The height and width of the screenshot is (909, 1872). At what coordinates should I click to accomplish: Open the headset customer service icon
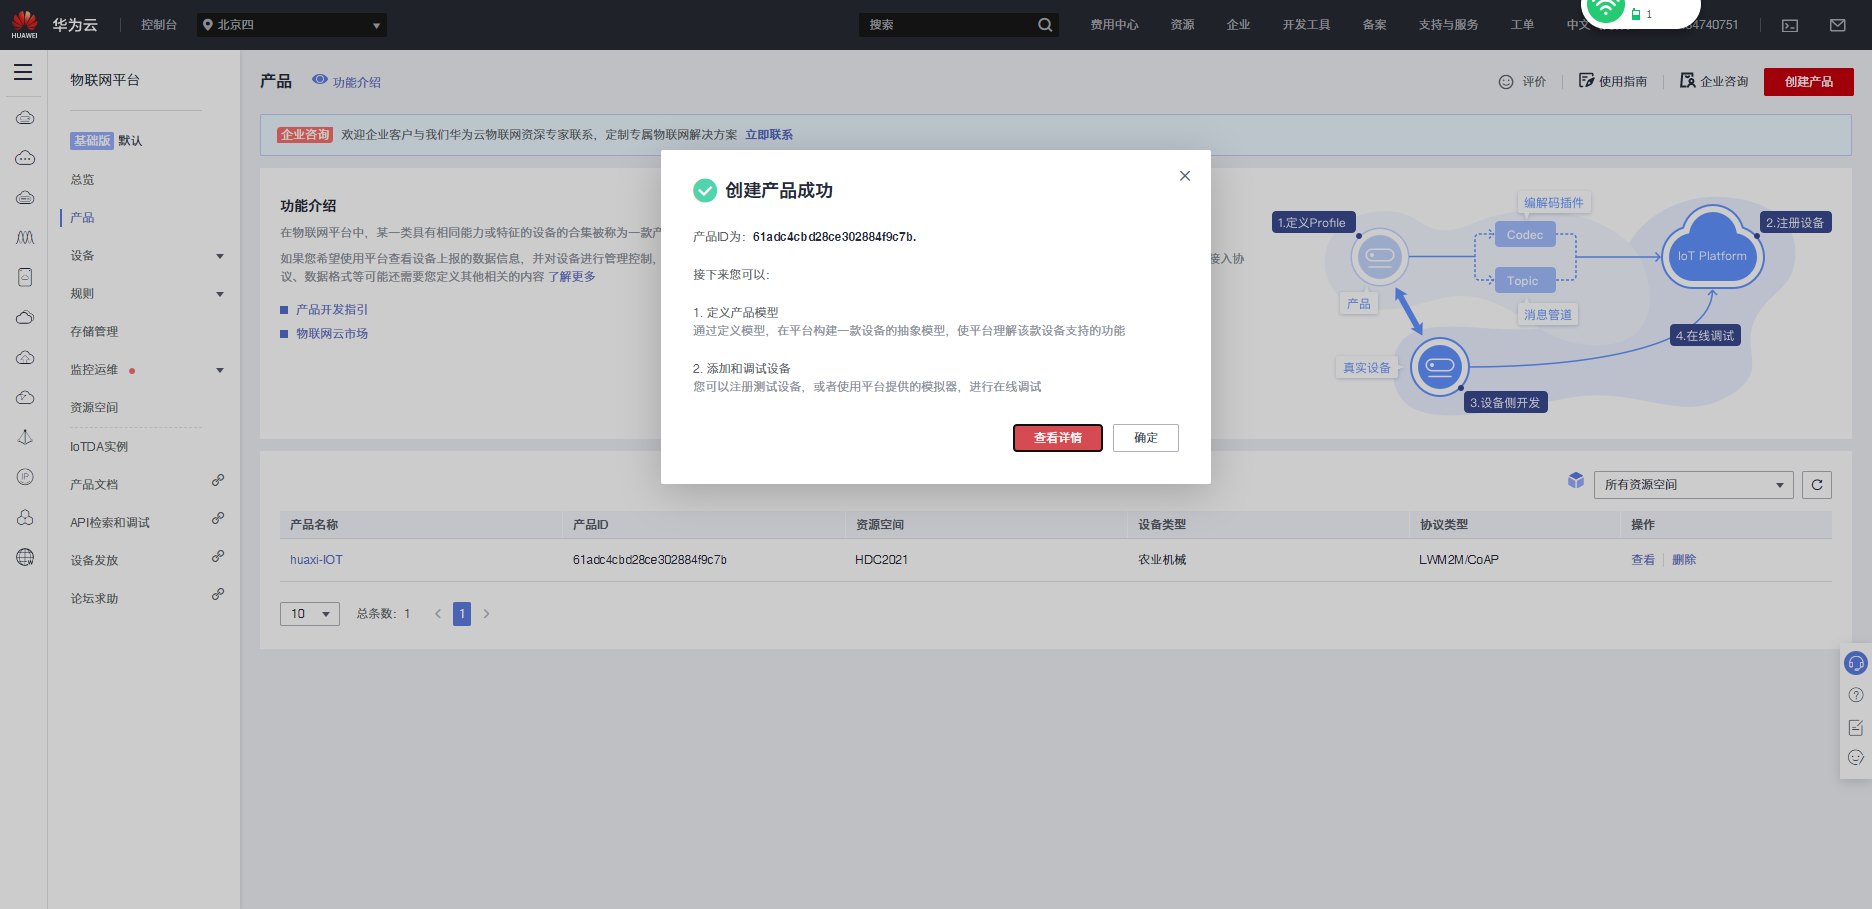[1856, 663]
